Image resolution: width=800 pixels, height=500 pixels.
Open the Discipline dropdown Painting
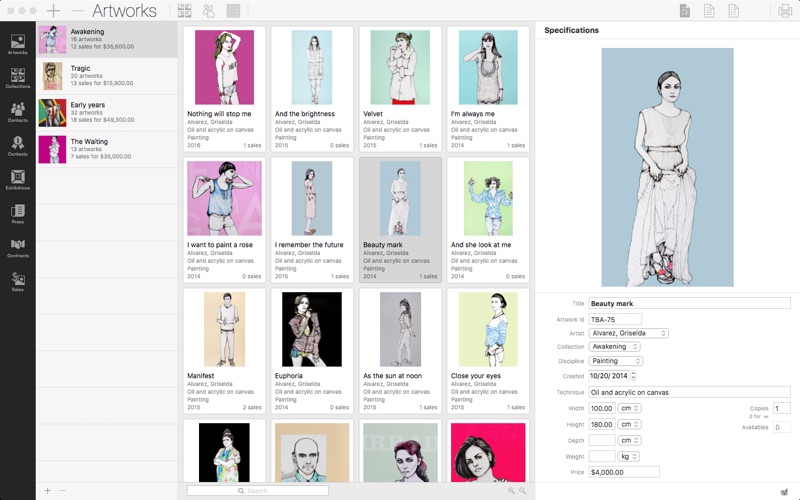pos(616,361)
